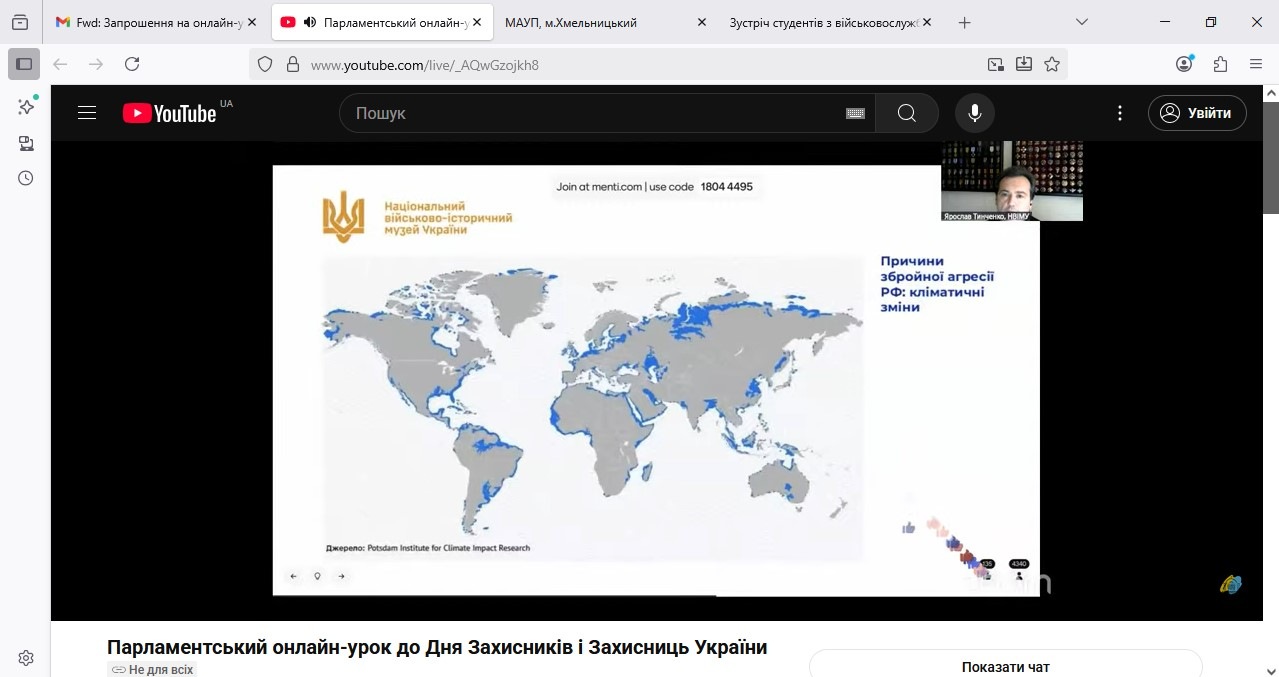1279x677 pixels.
Task: Click the 'Join at menti.com' code text on the slide
Action: point(654,186)
